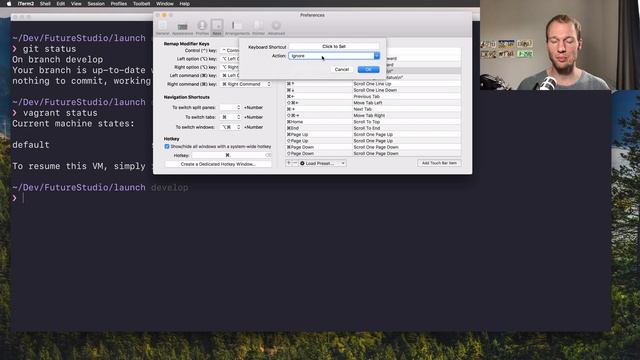
Task: Click 'Current machine states:' line in terminal
Action: tap(73, 124)
